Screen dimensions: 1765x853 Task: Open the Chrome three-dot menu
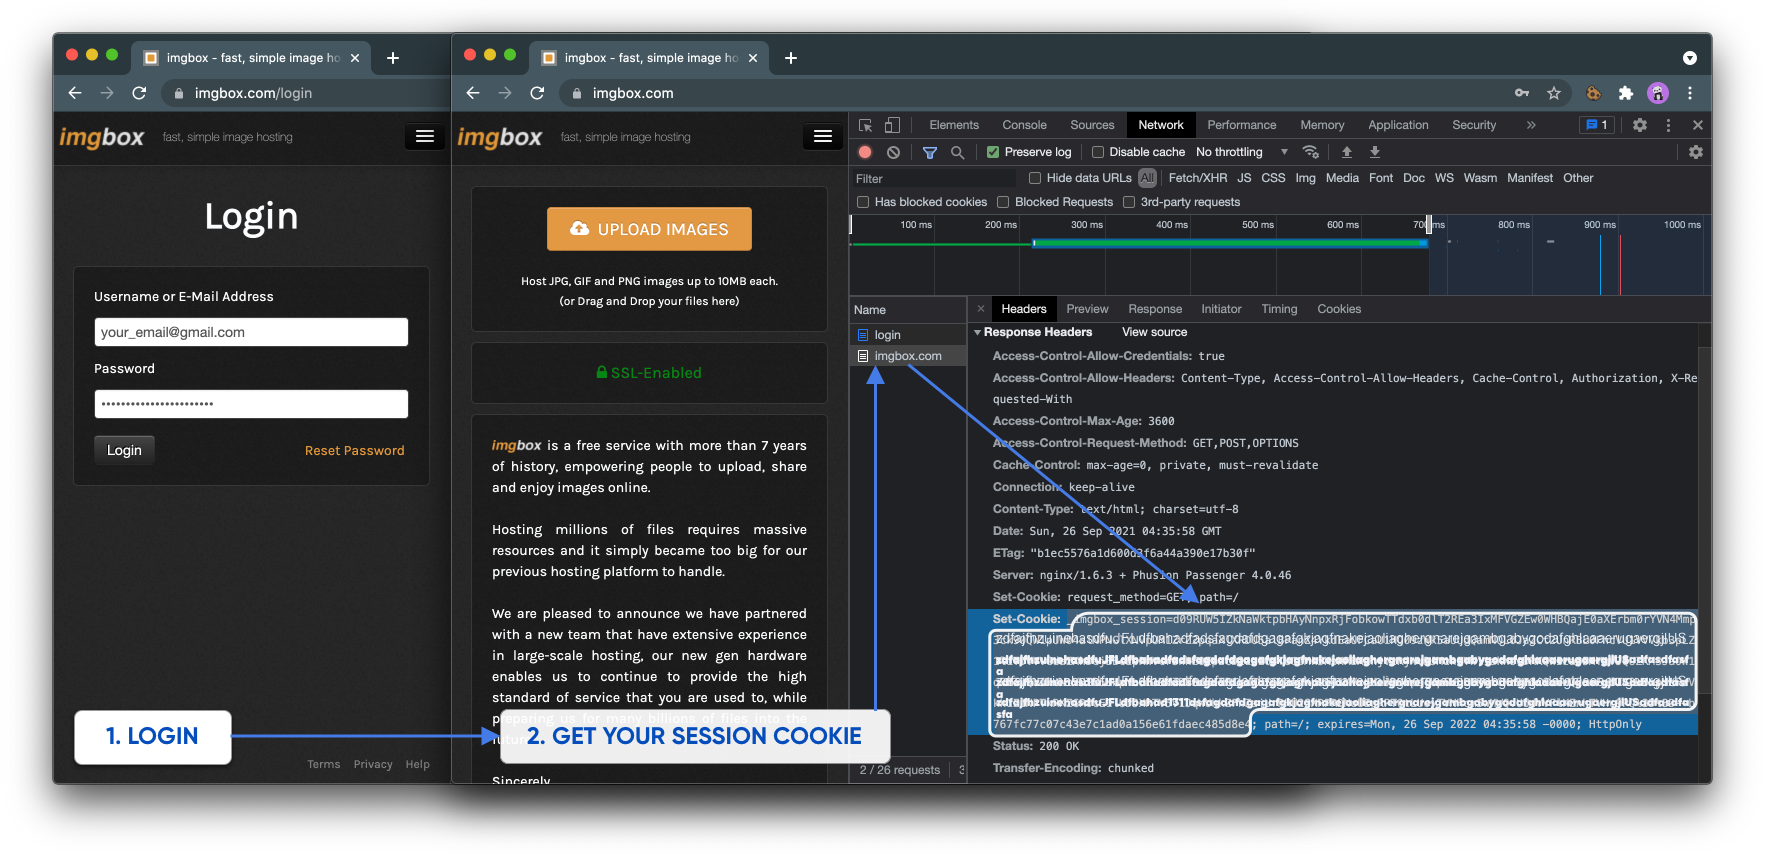1690,93
